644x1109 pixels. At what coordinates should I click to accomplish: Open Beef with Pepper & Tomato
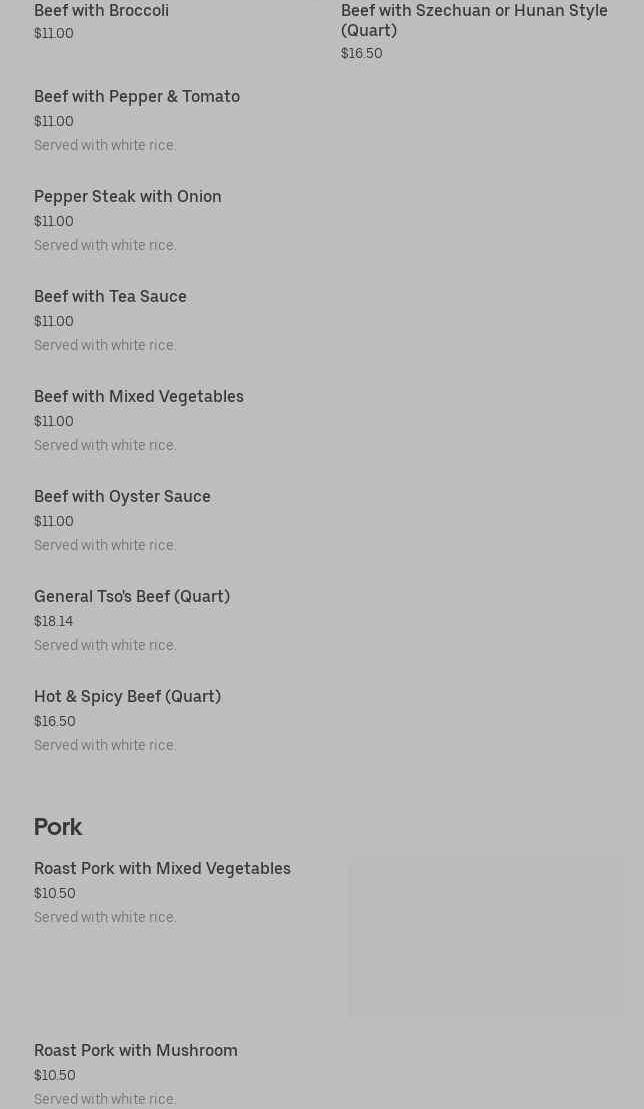pyautogui.click(x=137, y=97)
